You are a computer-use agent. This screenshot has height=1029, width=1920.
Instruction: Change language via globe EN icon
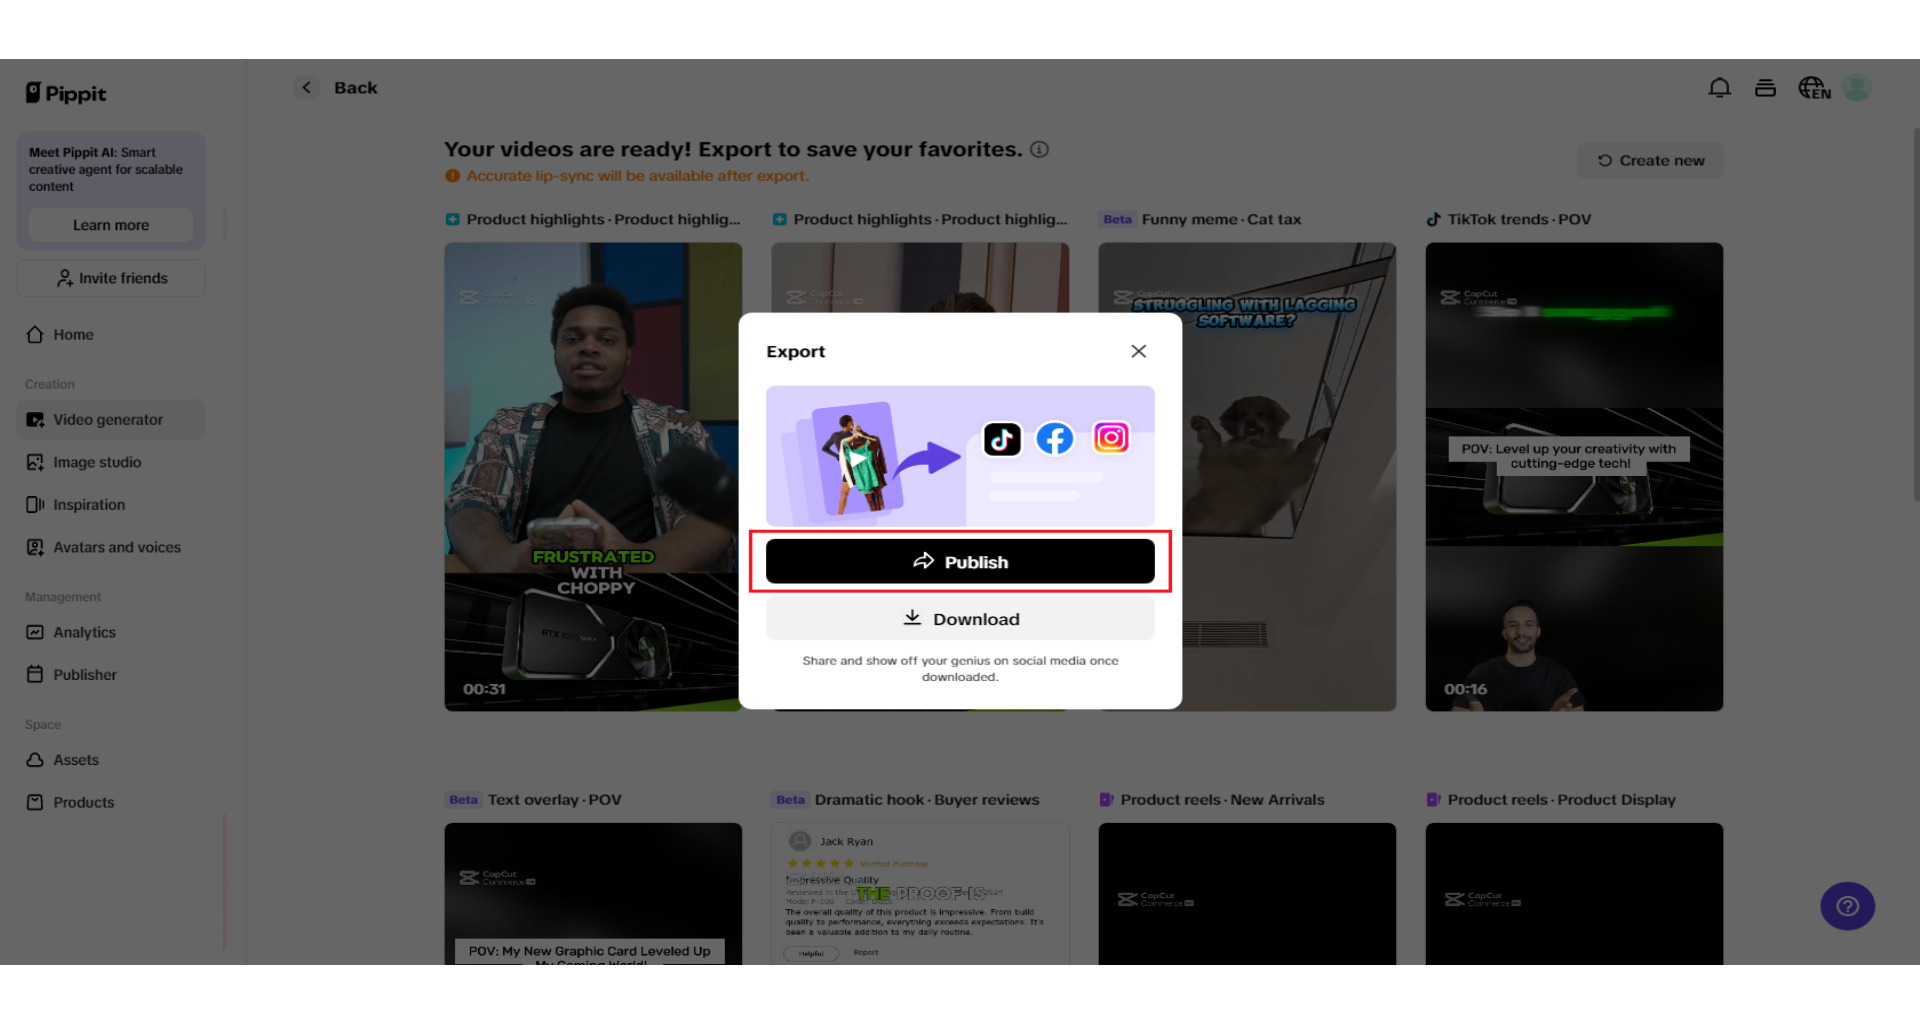click(x=1813, y=88)
